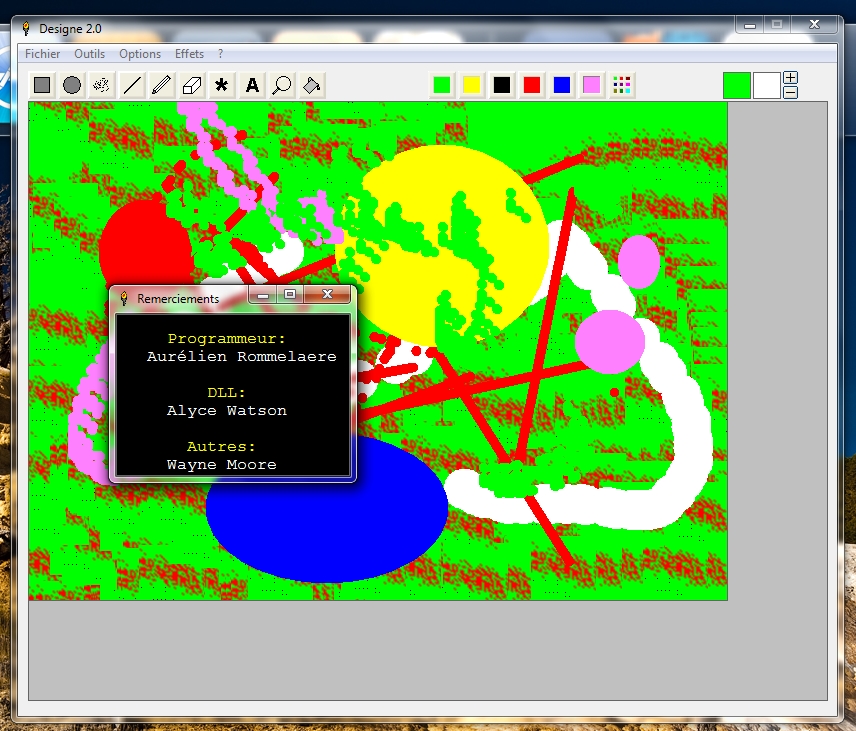856x731 pixels.
Task: Pick the yellow color swatch
Action: (472, 85)
